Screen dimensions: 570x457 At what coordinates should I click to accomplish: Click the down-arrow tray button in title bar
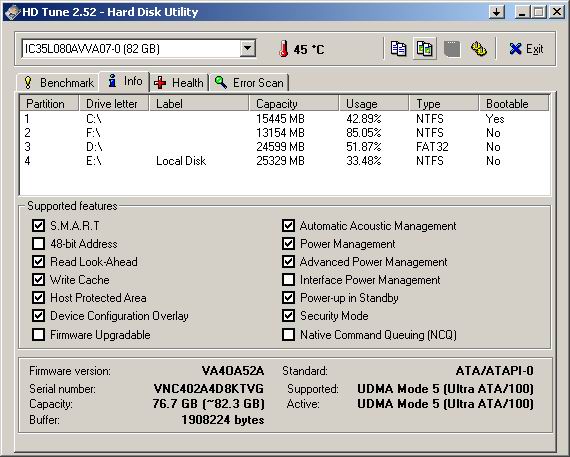[x=497, y=12]
